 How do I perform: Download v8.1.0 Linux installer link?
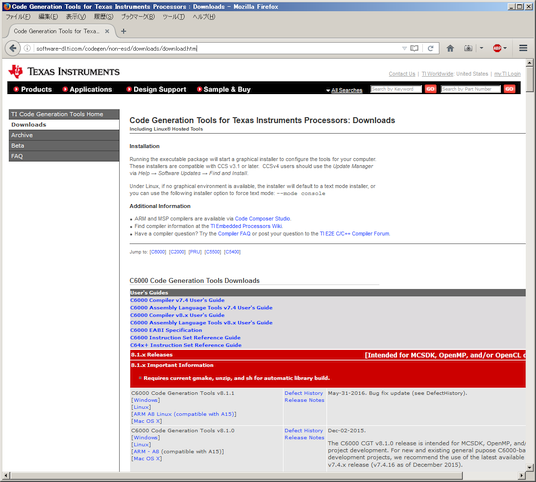141,445
